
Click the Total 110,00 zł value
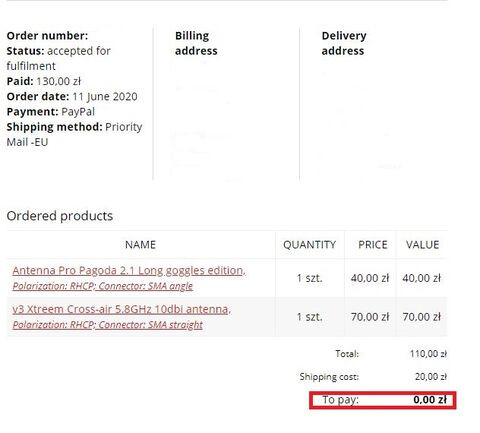[428, 354]
